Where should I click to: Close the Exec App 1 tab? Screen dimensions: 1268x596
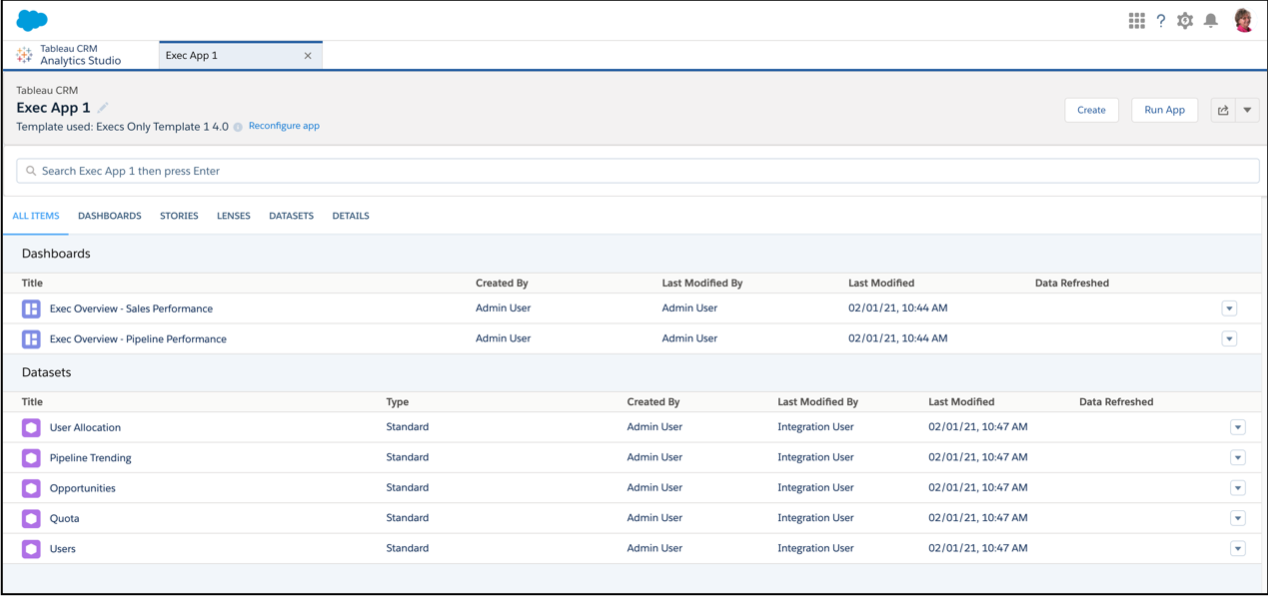(308, 56)
